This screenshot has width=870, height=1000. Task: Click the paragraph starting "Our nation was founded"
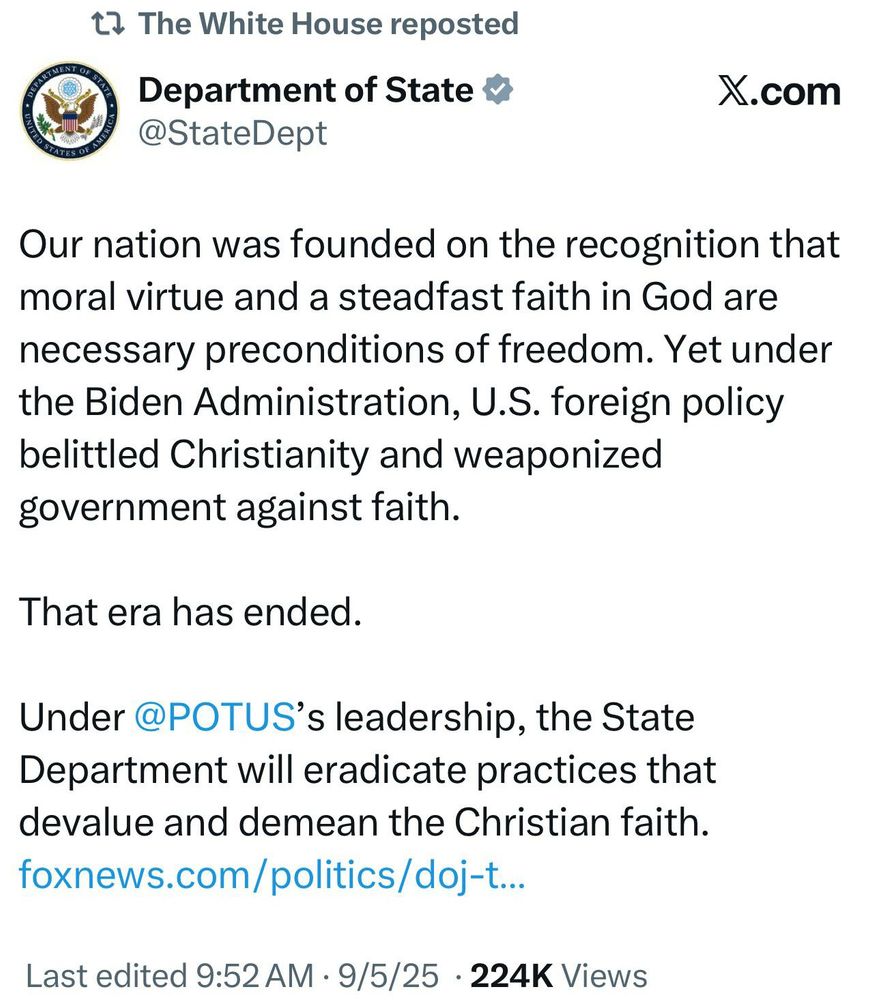coord(429,376)
